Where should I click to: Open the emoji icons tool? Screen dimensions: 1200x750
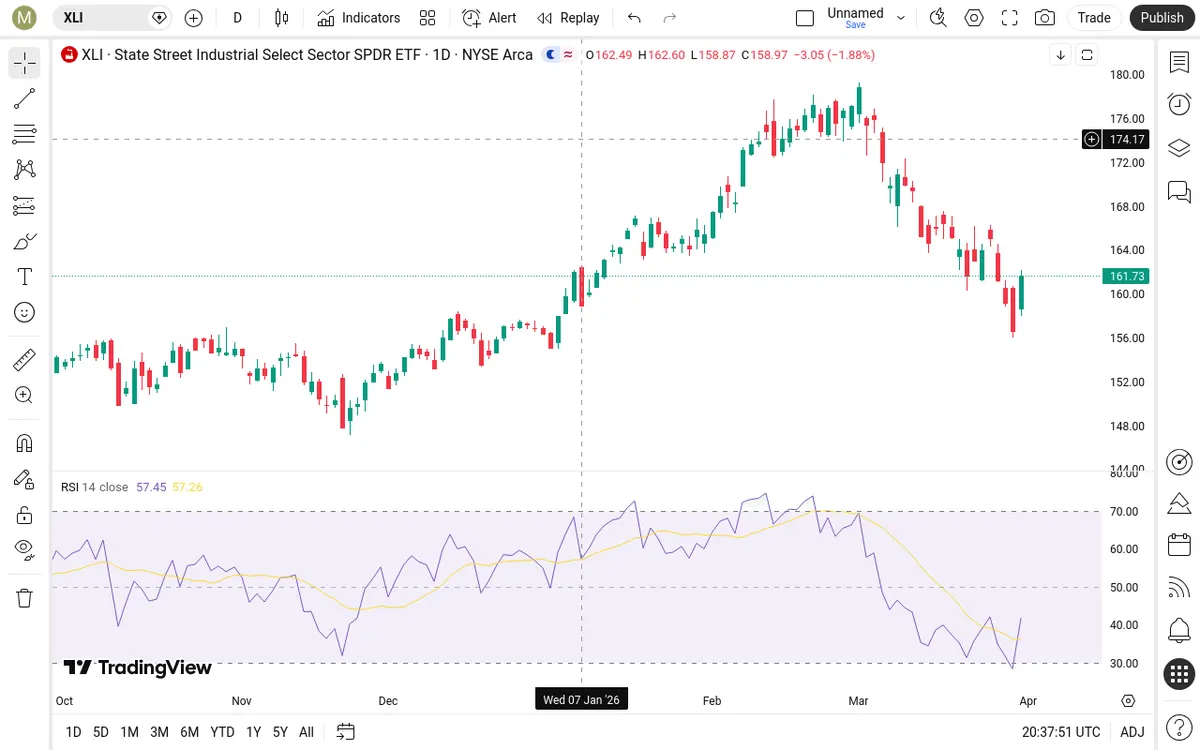25,313
